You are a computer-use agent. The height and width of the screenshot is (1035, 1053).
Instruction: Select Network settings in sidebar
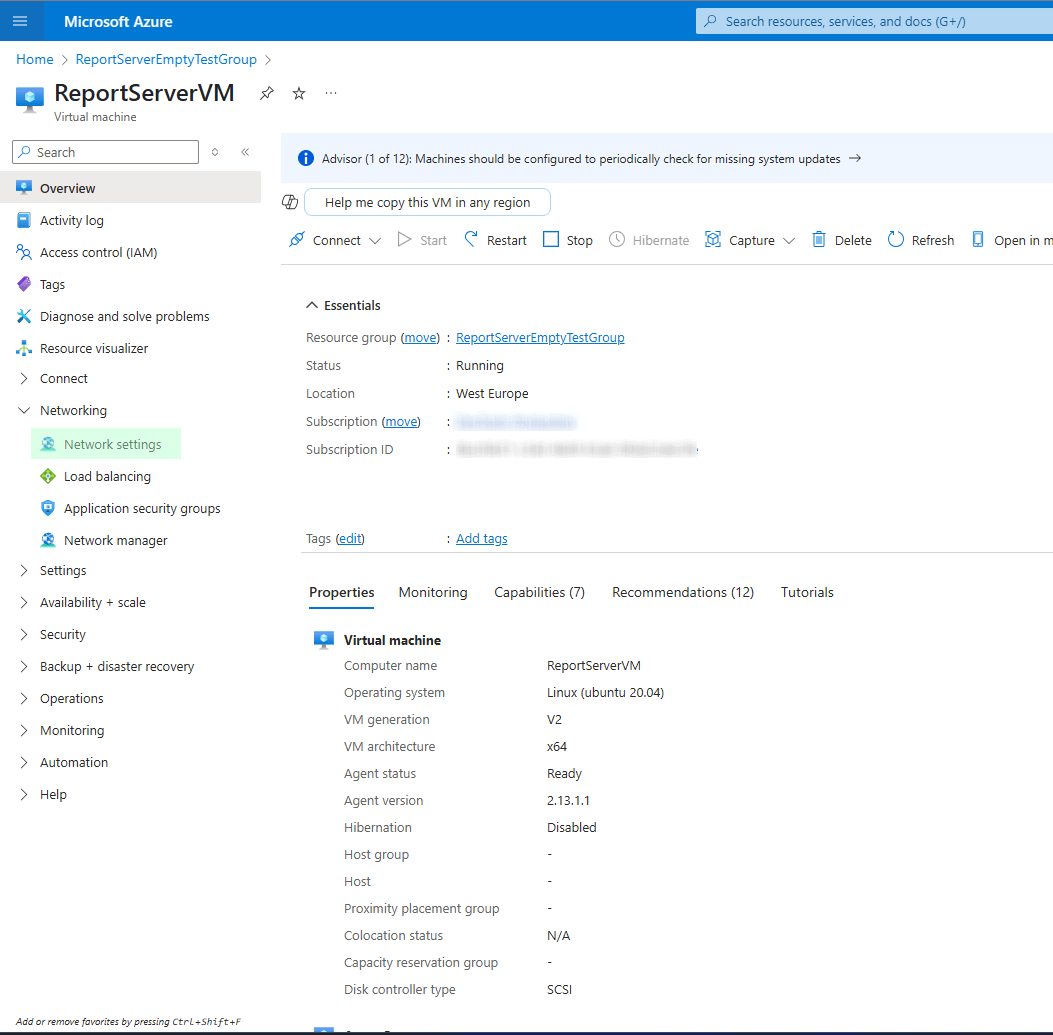[112, 445]
